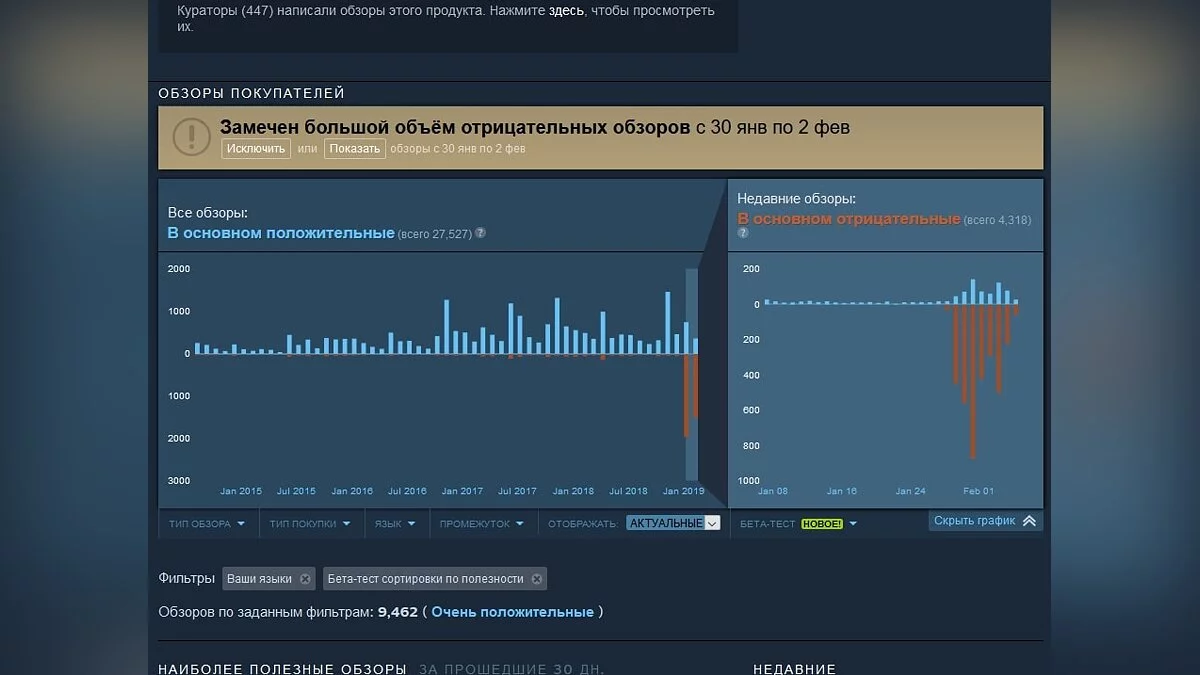Click 'Jul 2017' axis label on main chart
The height and width of the screenshot is (675, 1200).
tap(517, 491)
